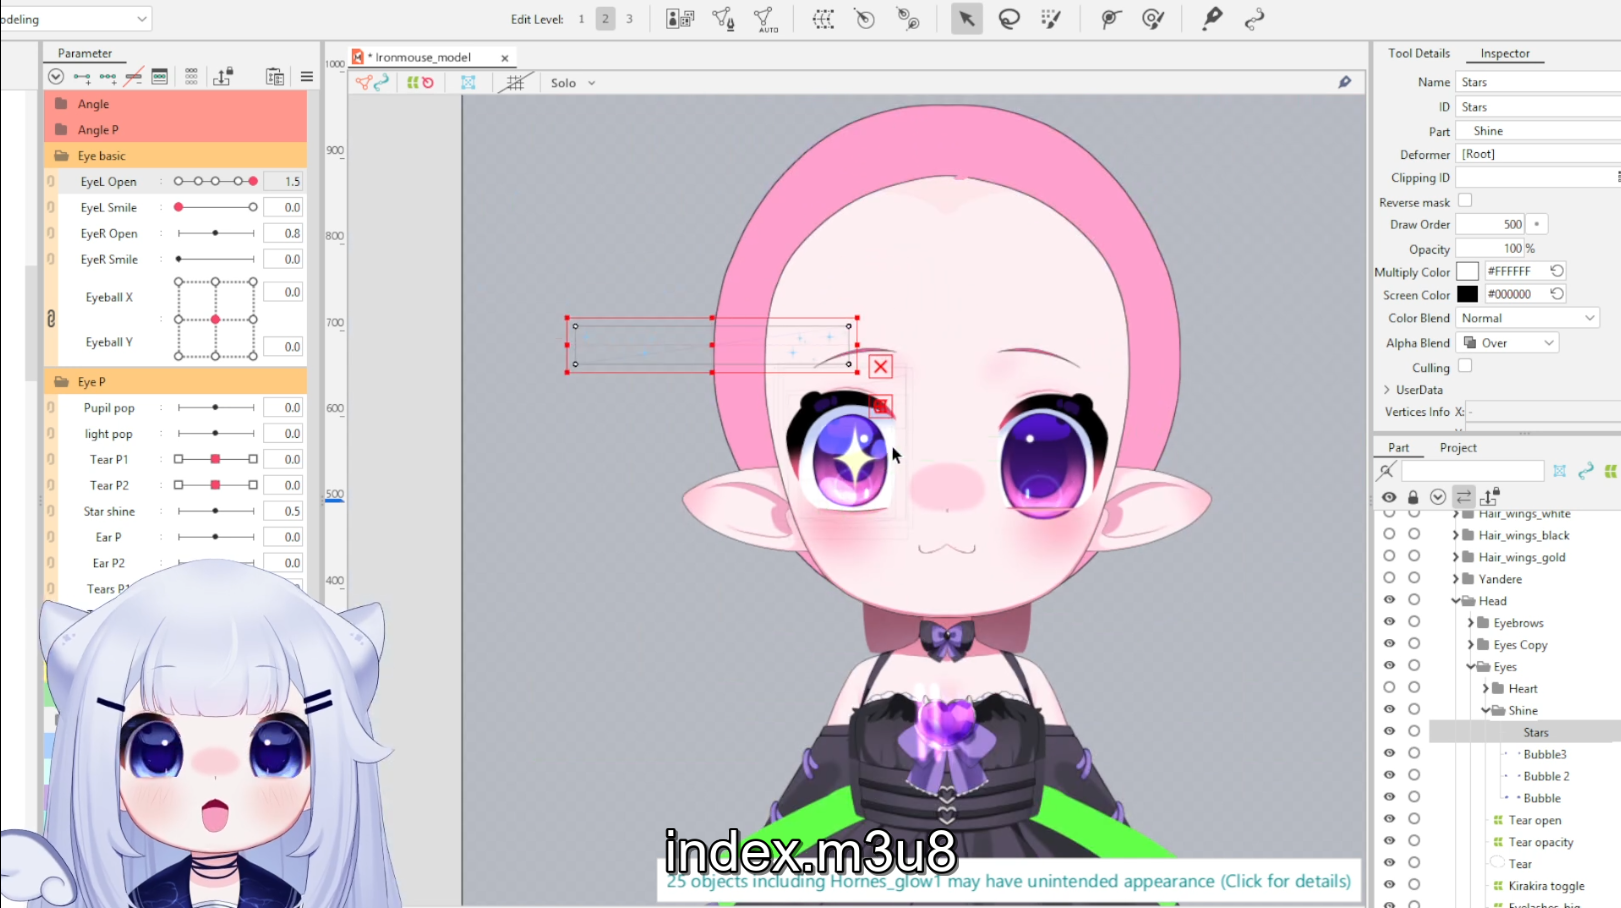Click the canvas grid display icon
The height and width of the screenshot is (908, 1621).
(515, 83)
